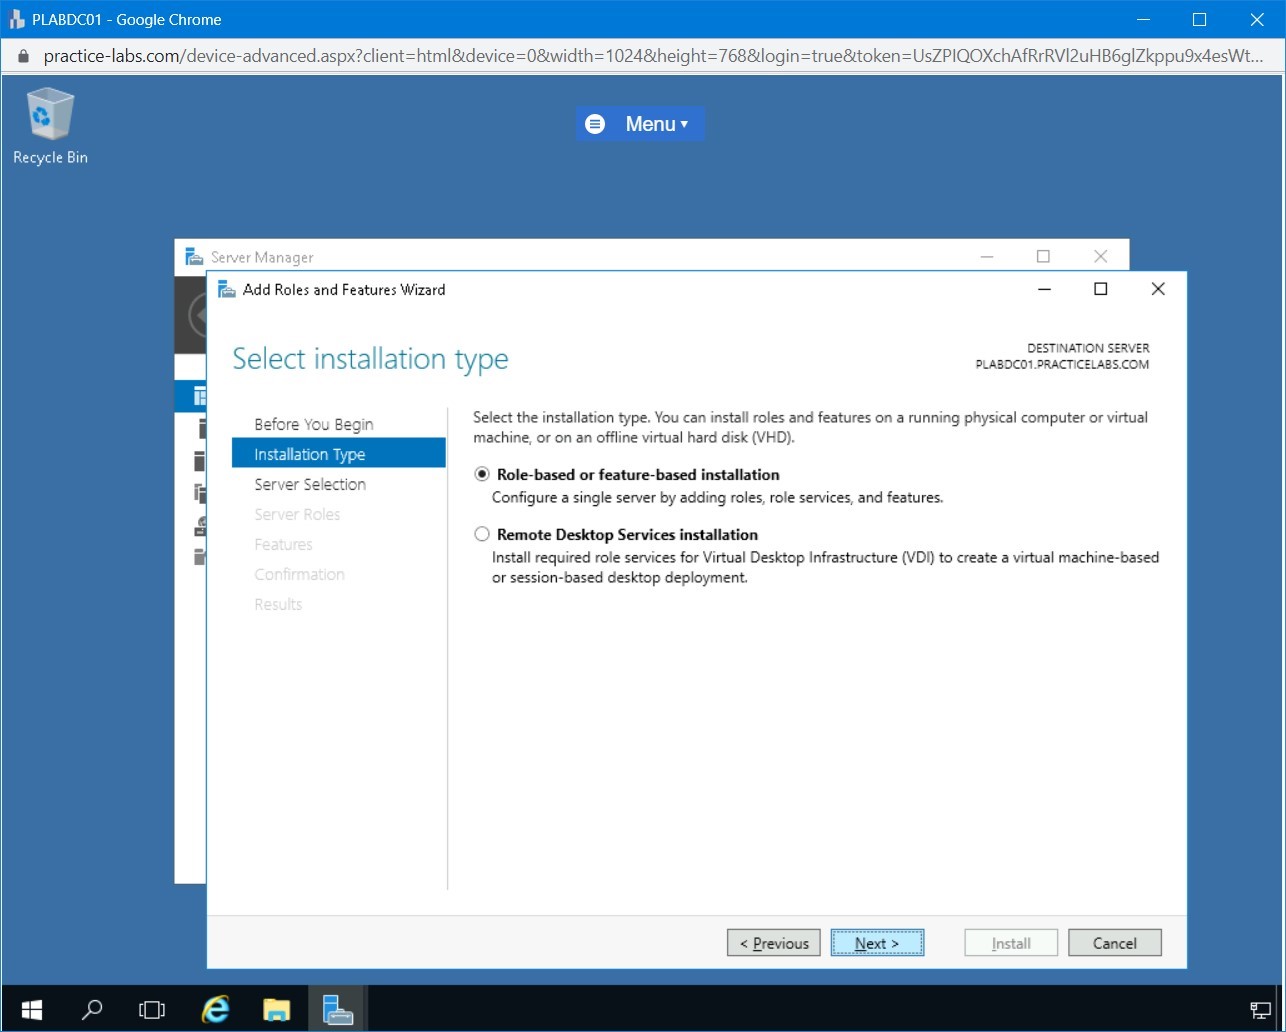Click the Chrome site lock icon
1286x1032 pixels.
(24, 56)
